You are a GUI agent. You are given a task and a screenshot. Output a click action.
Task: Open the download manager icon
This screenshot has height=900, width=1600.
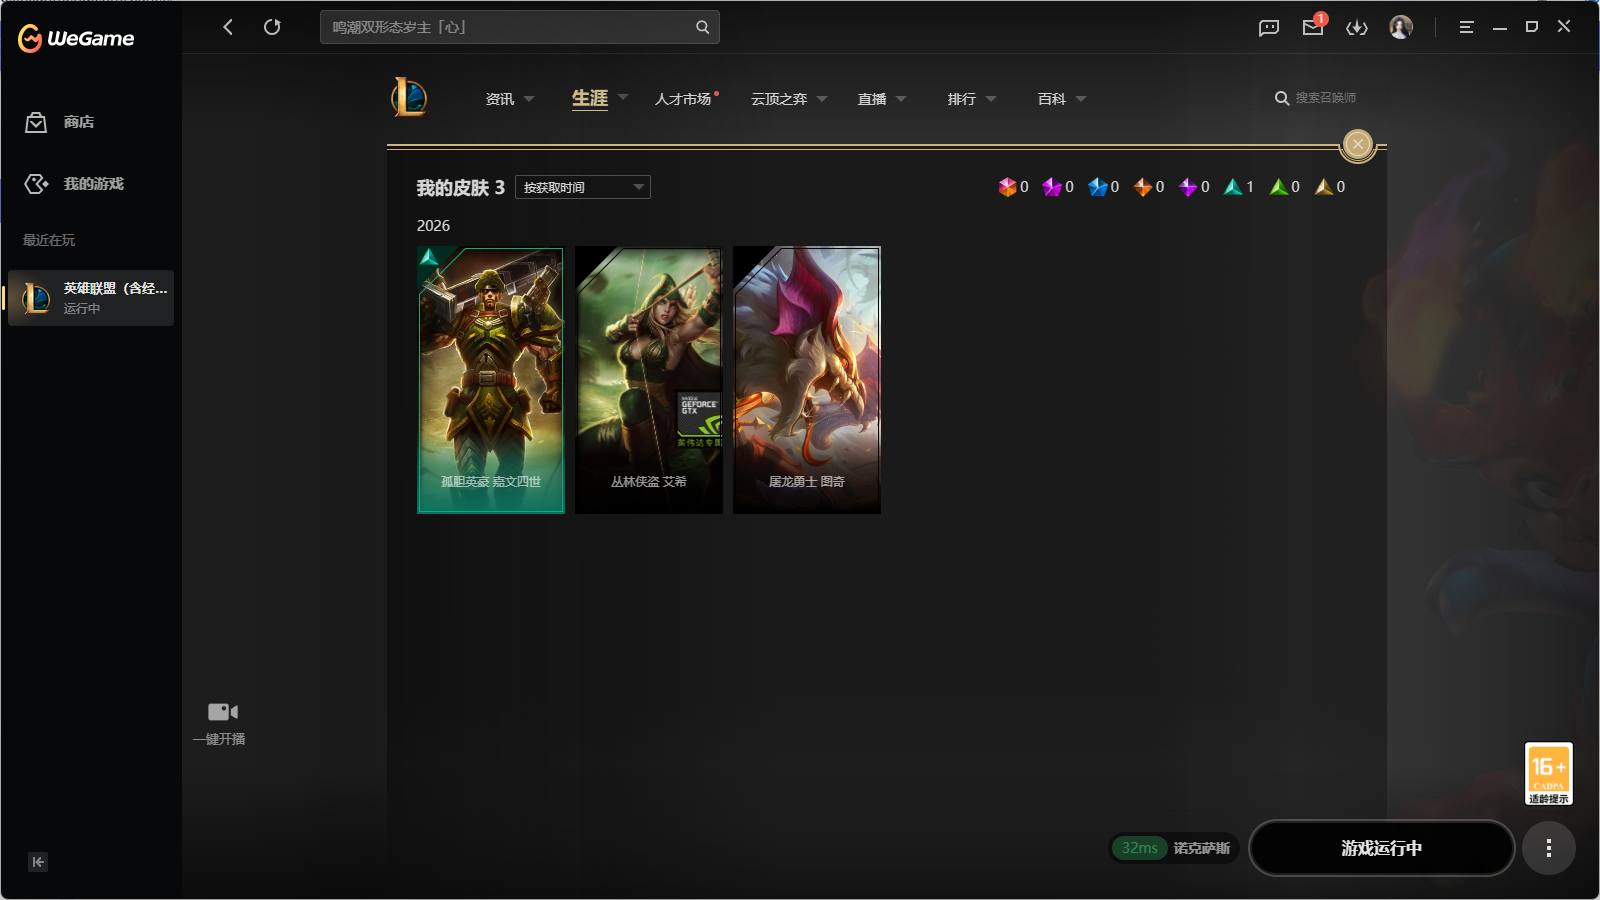1357,27
